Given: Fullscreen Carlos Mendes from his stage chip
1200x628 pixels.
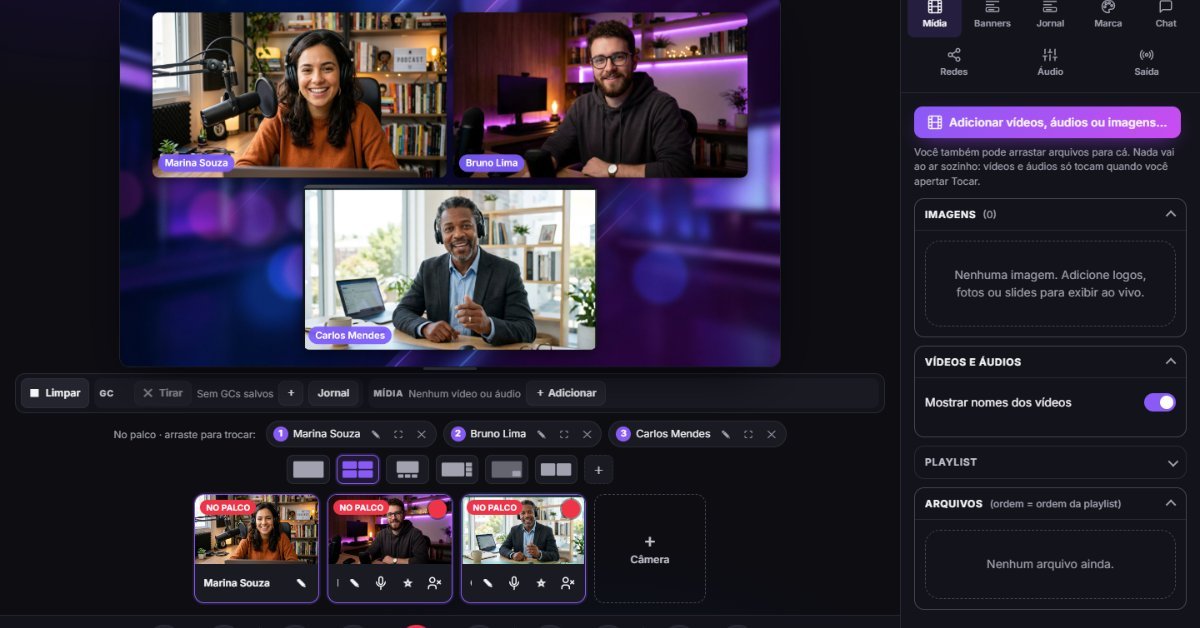Looking at the screenshot, I should click(x=748, y=434).
